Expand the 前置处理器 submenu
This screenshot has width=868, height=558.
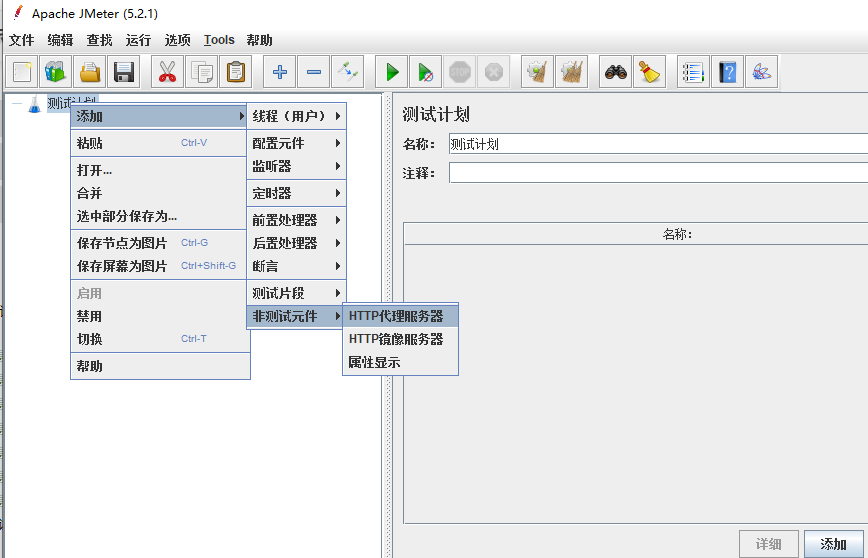click(296, 220)
